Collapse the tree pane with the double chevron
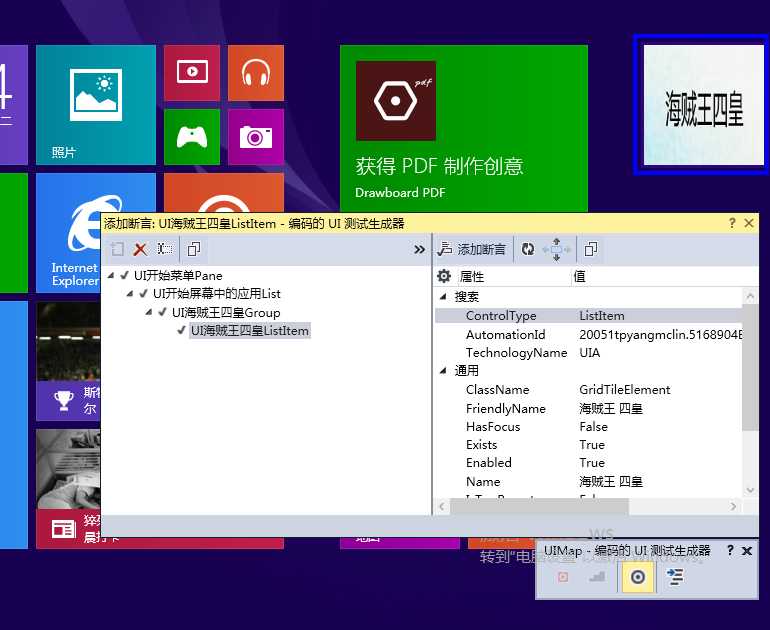 coord(419,249)
